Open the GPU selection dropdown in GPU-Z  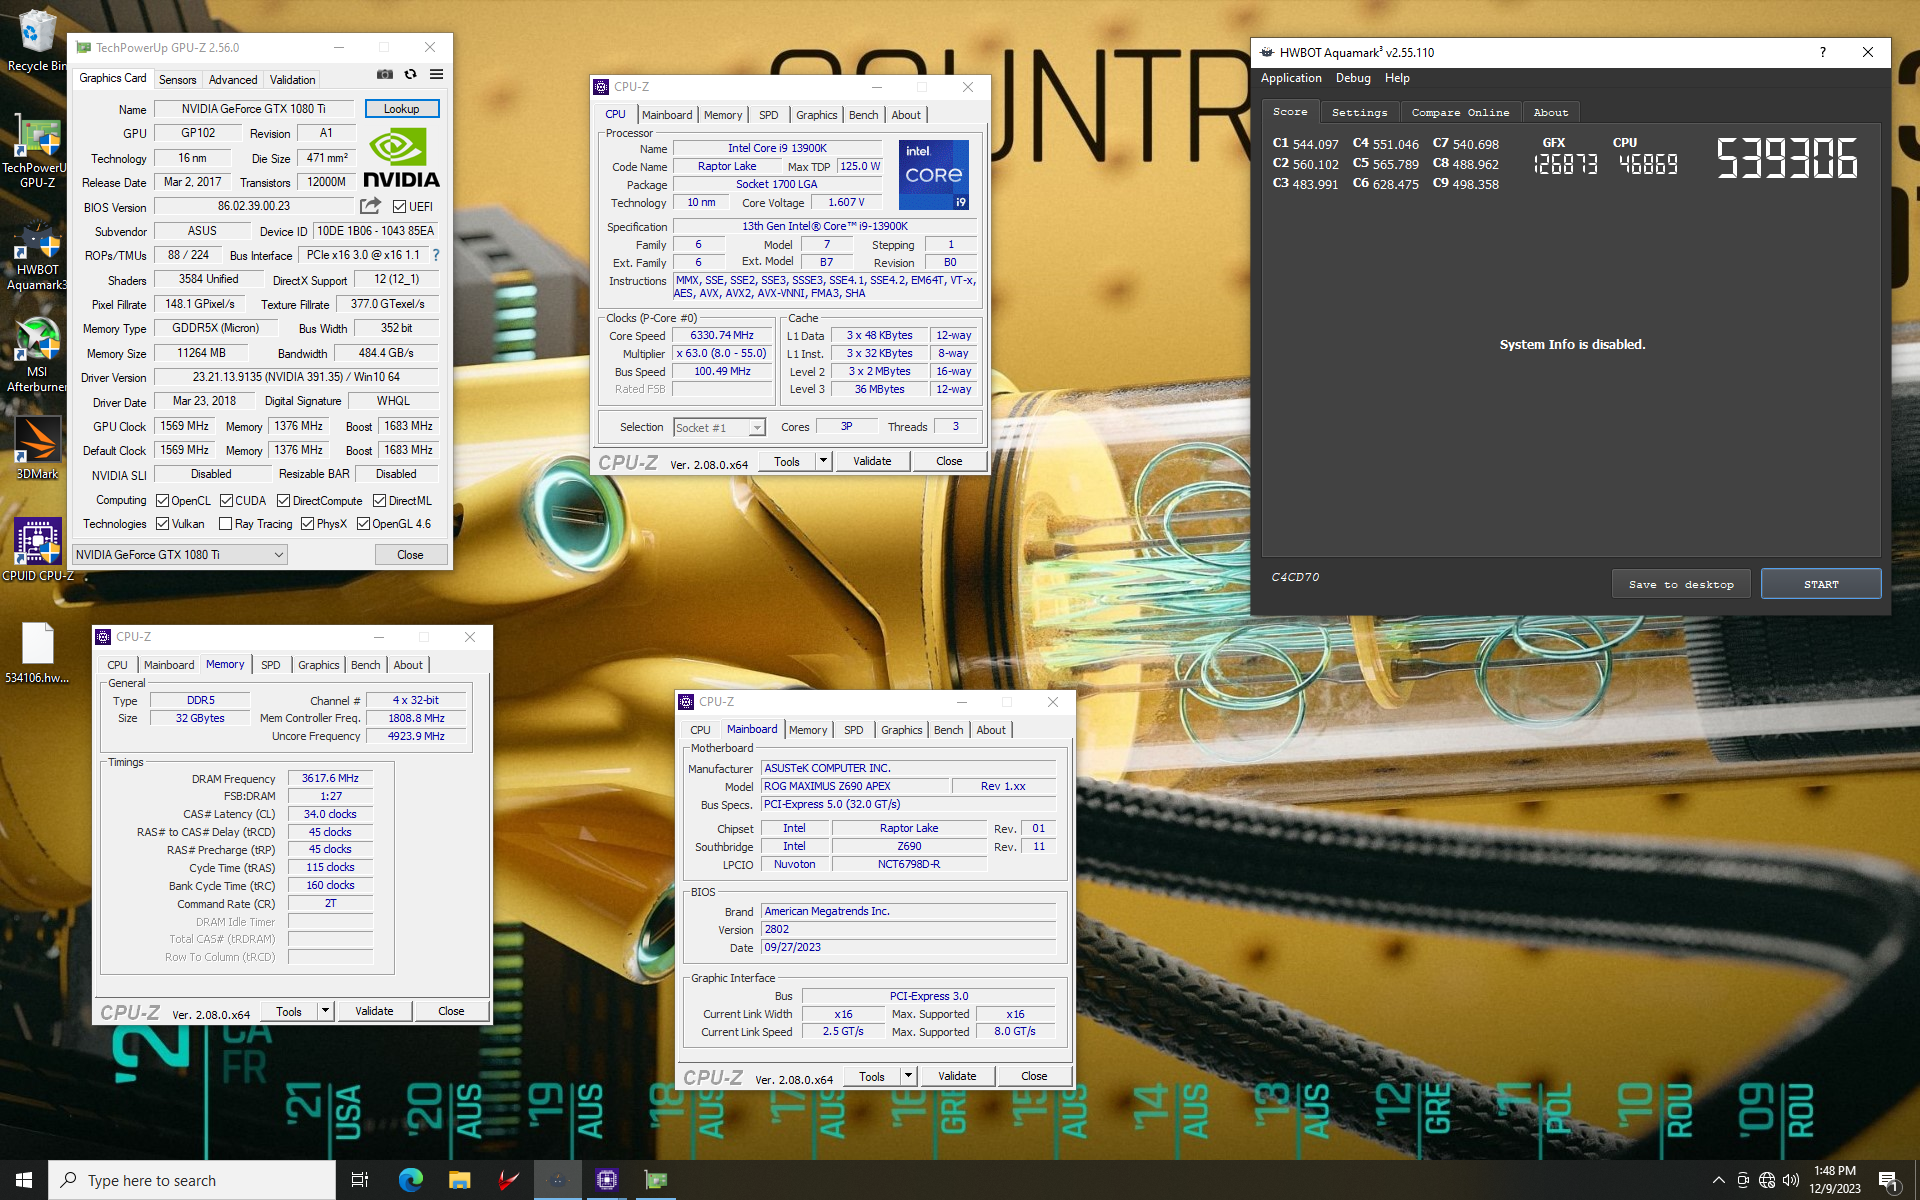click(180, 555)
